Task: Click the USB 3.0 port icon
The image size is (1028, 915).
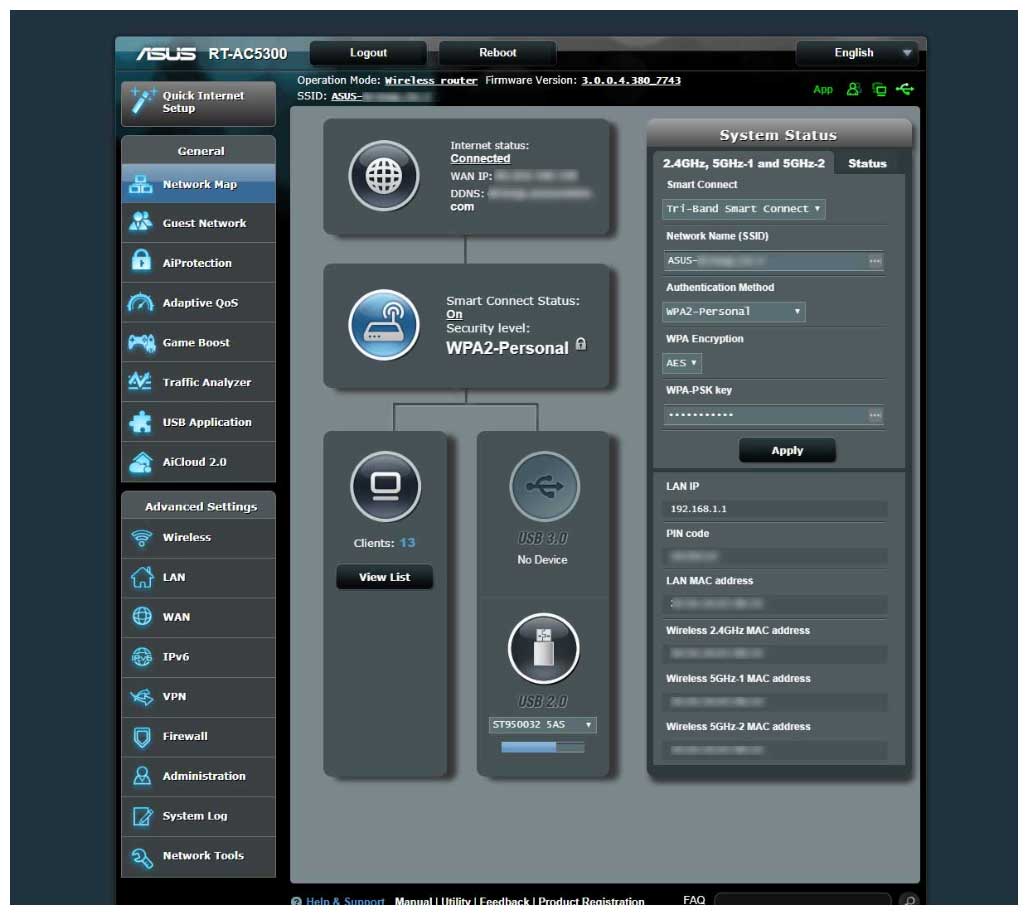Action: click(544, 486)
